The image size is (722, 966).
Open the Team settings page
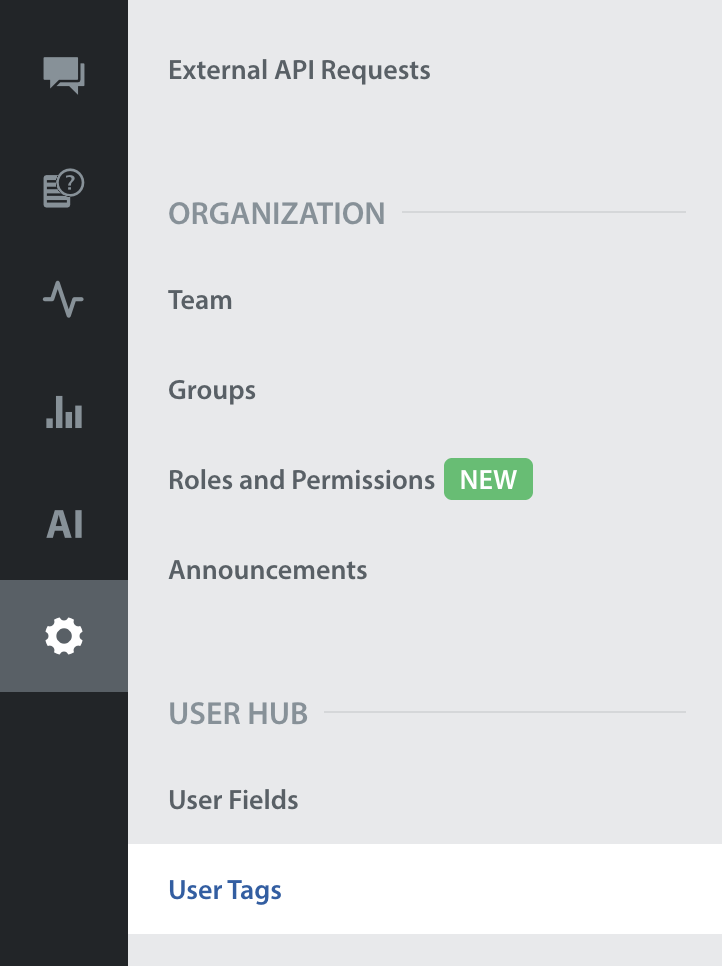point(200,300)
